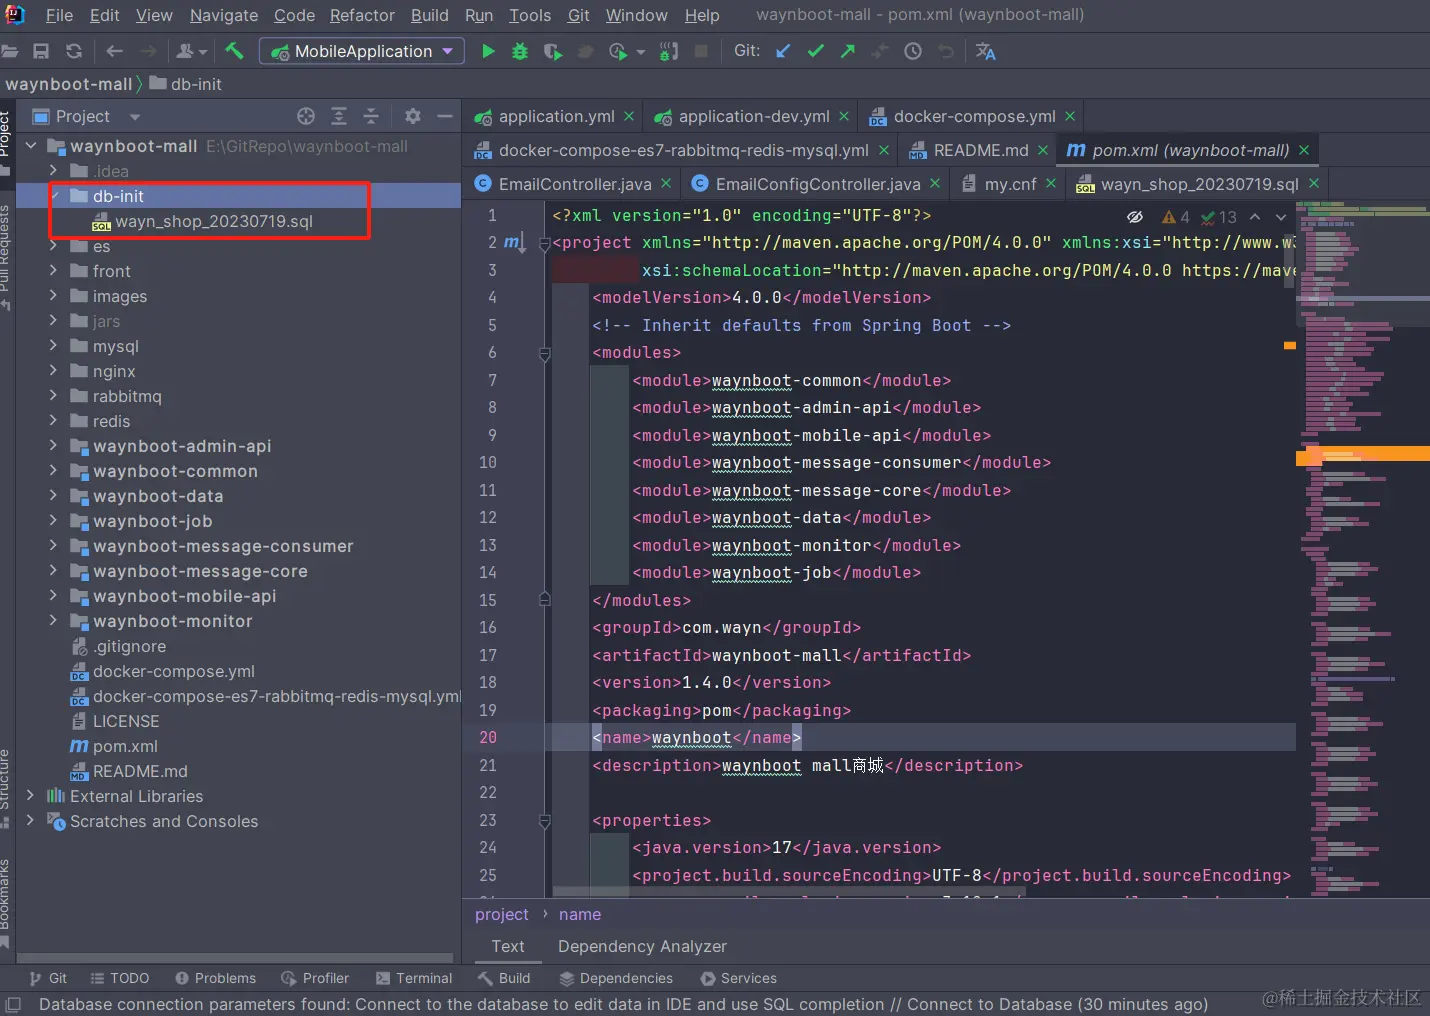The image size is (1430, 1016).
Task: Update project via Git blue arrow icon
Action: tap(783, 51)
